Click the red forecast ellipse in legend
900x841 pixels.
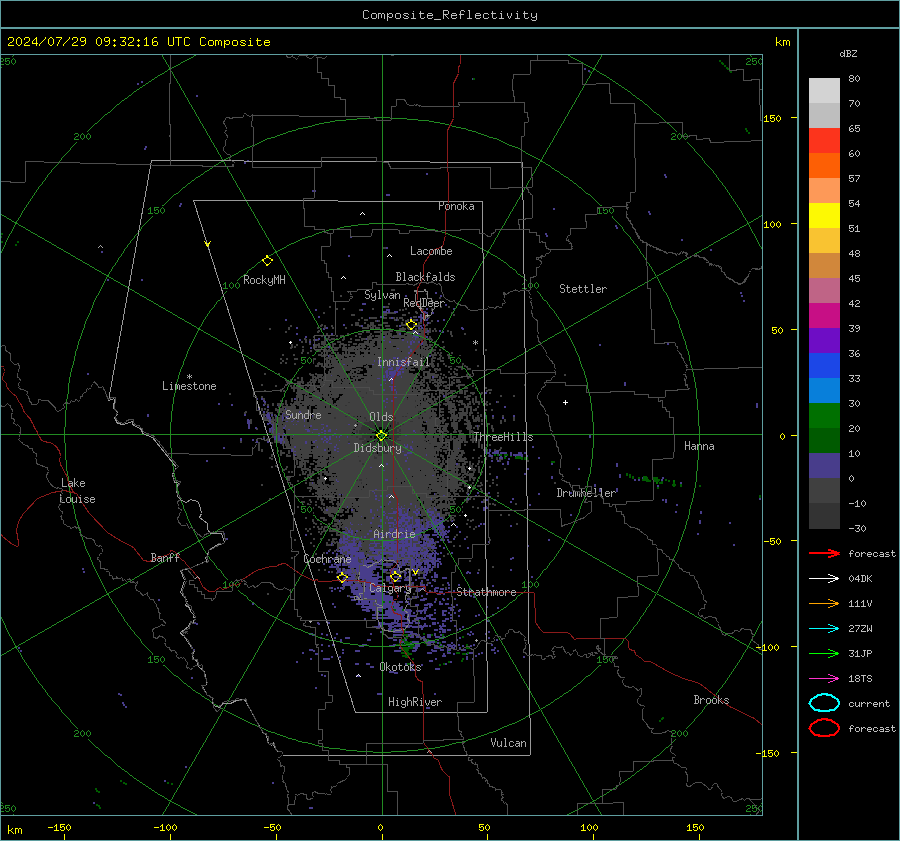[824, 728]
